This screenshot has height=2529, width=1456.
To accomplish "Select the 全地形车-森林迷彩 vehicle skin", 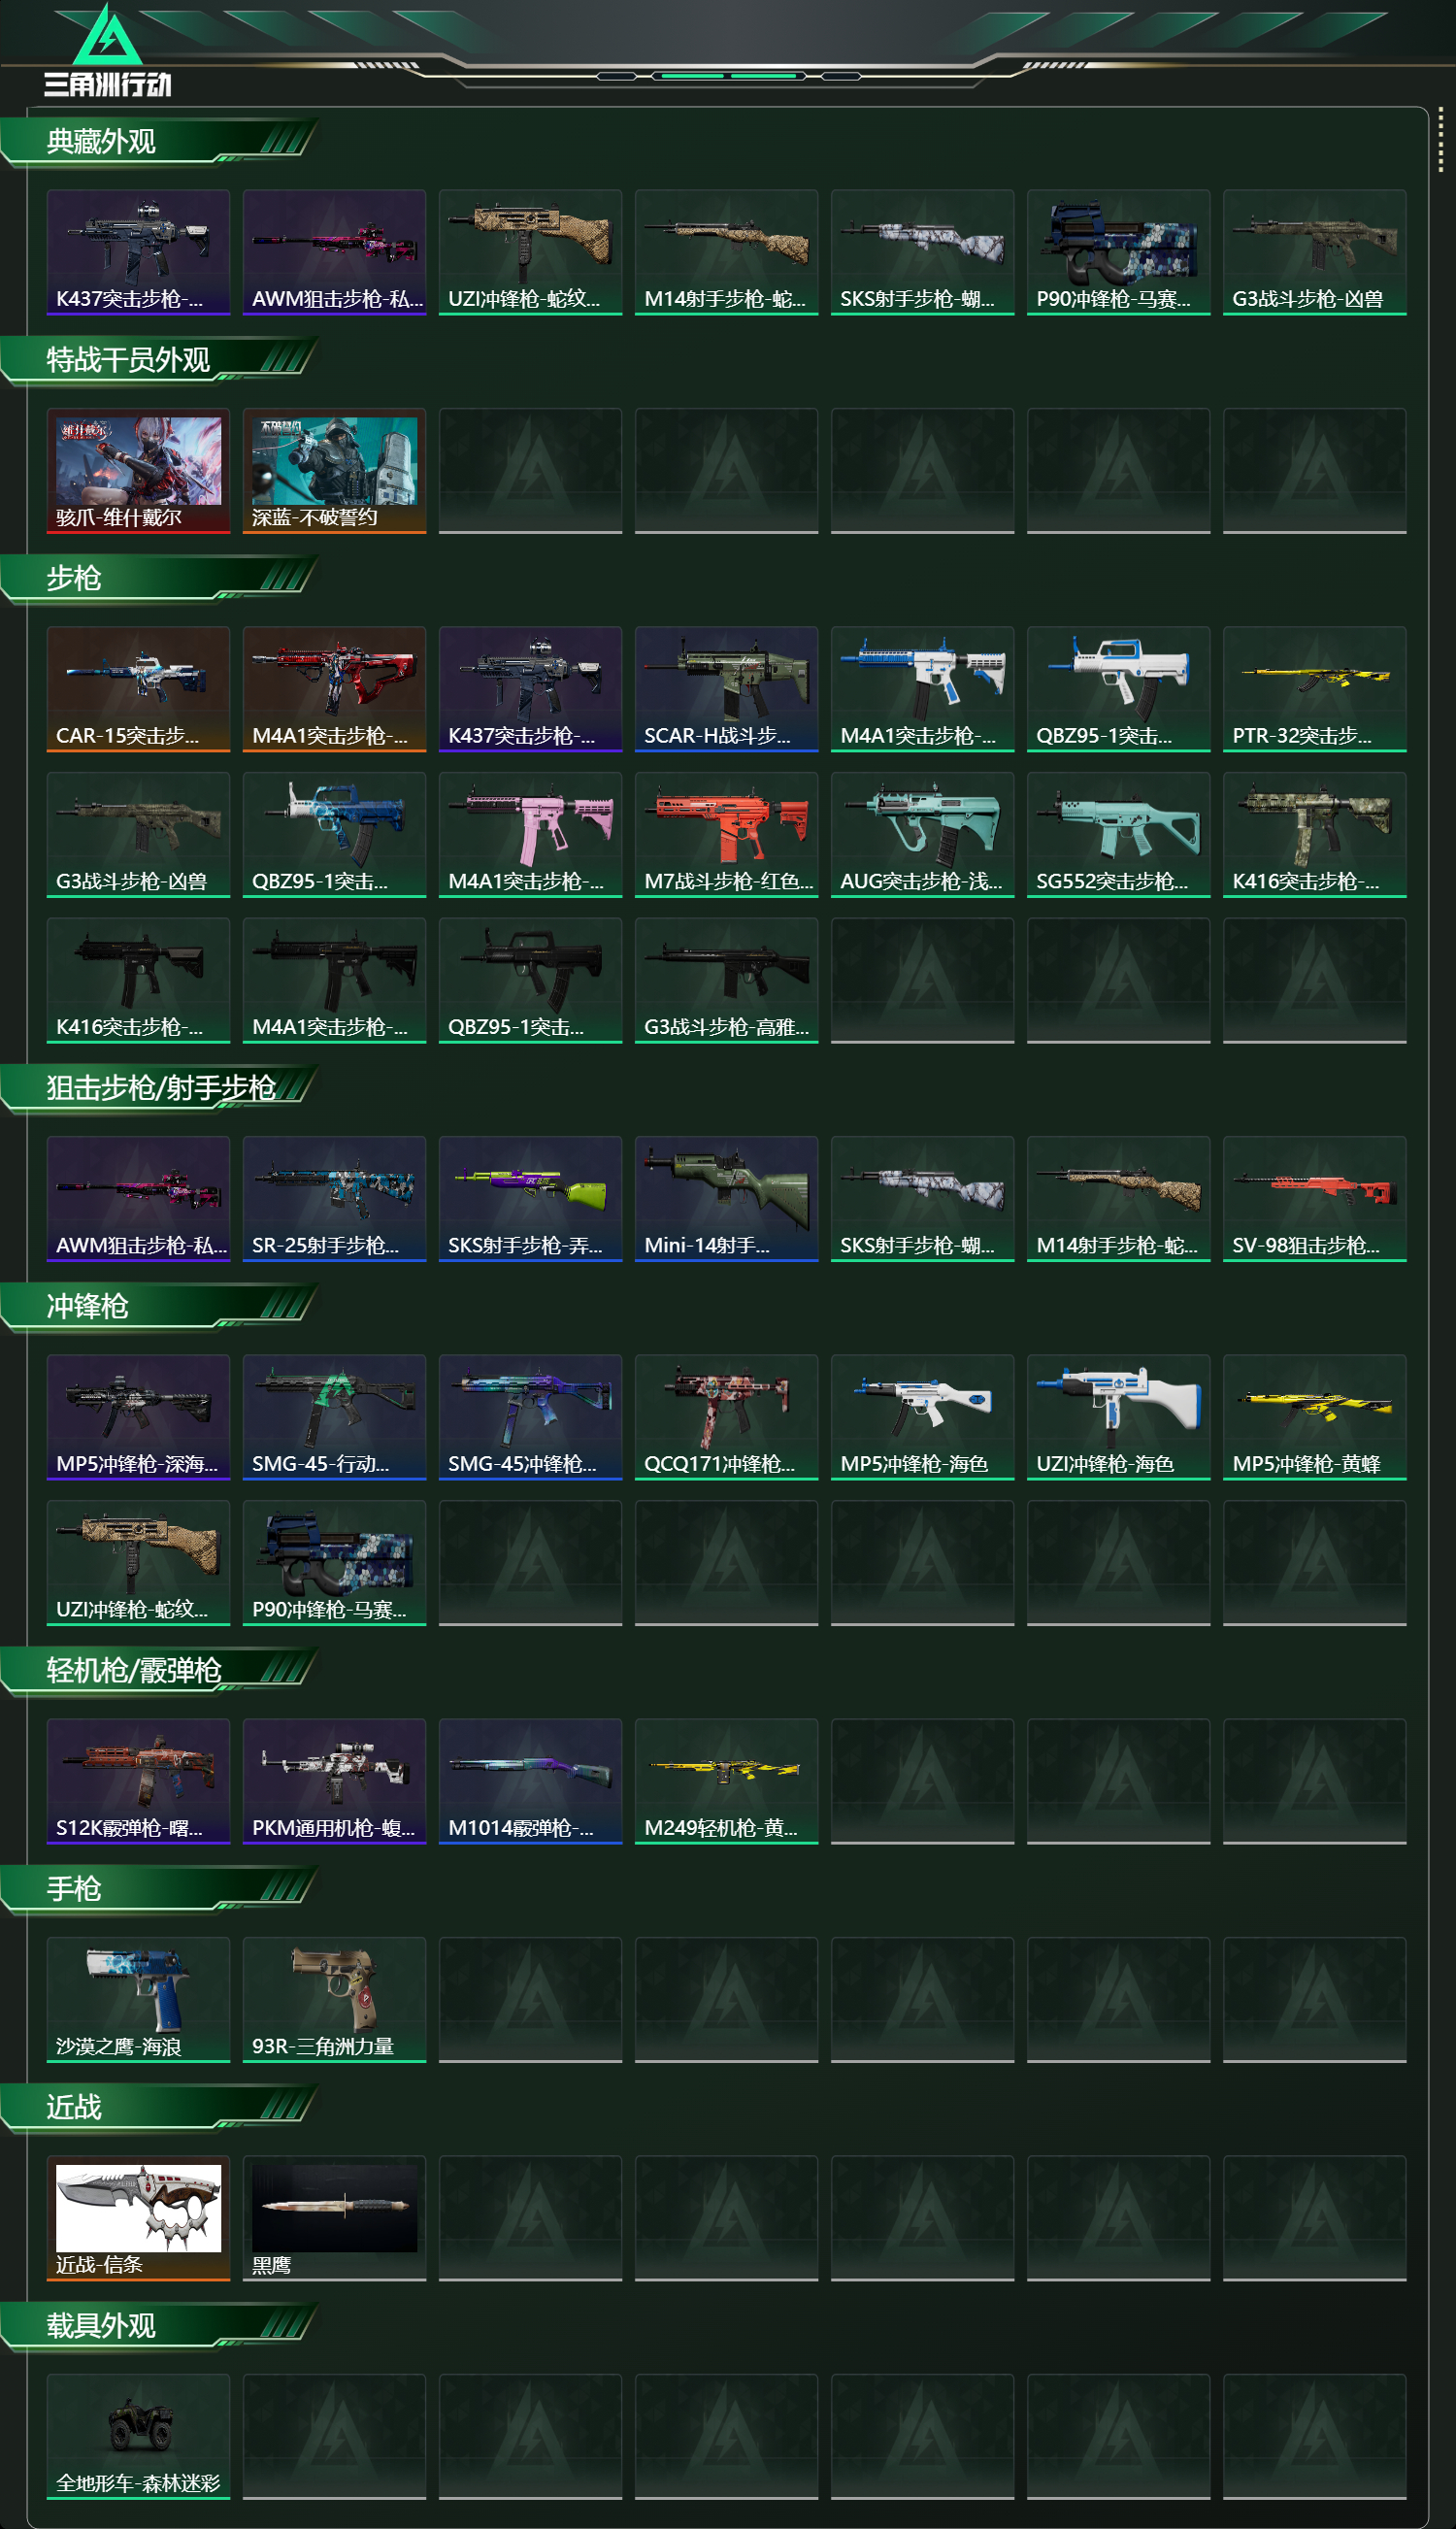I will [138, 2436].
